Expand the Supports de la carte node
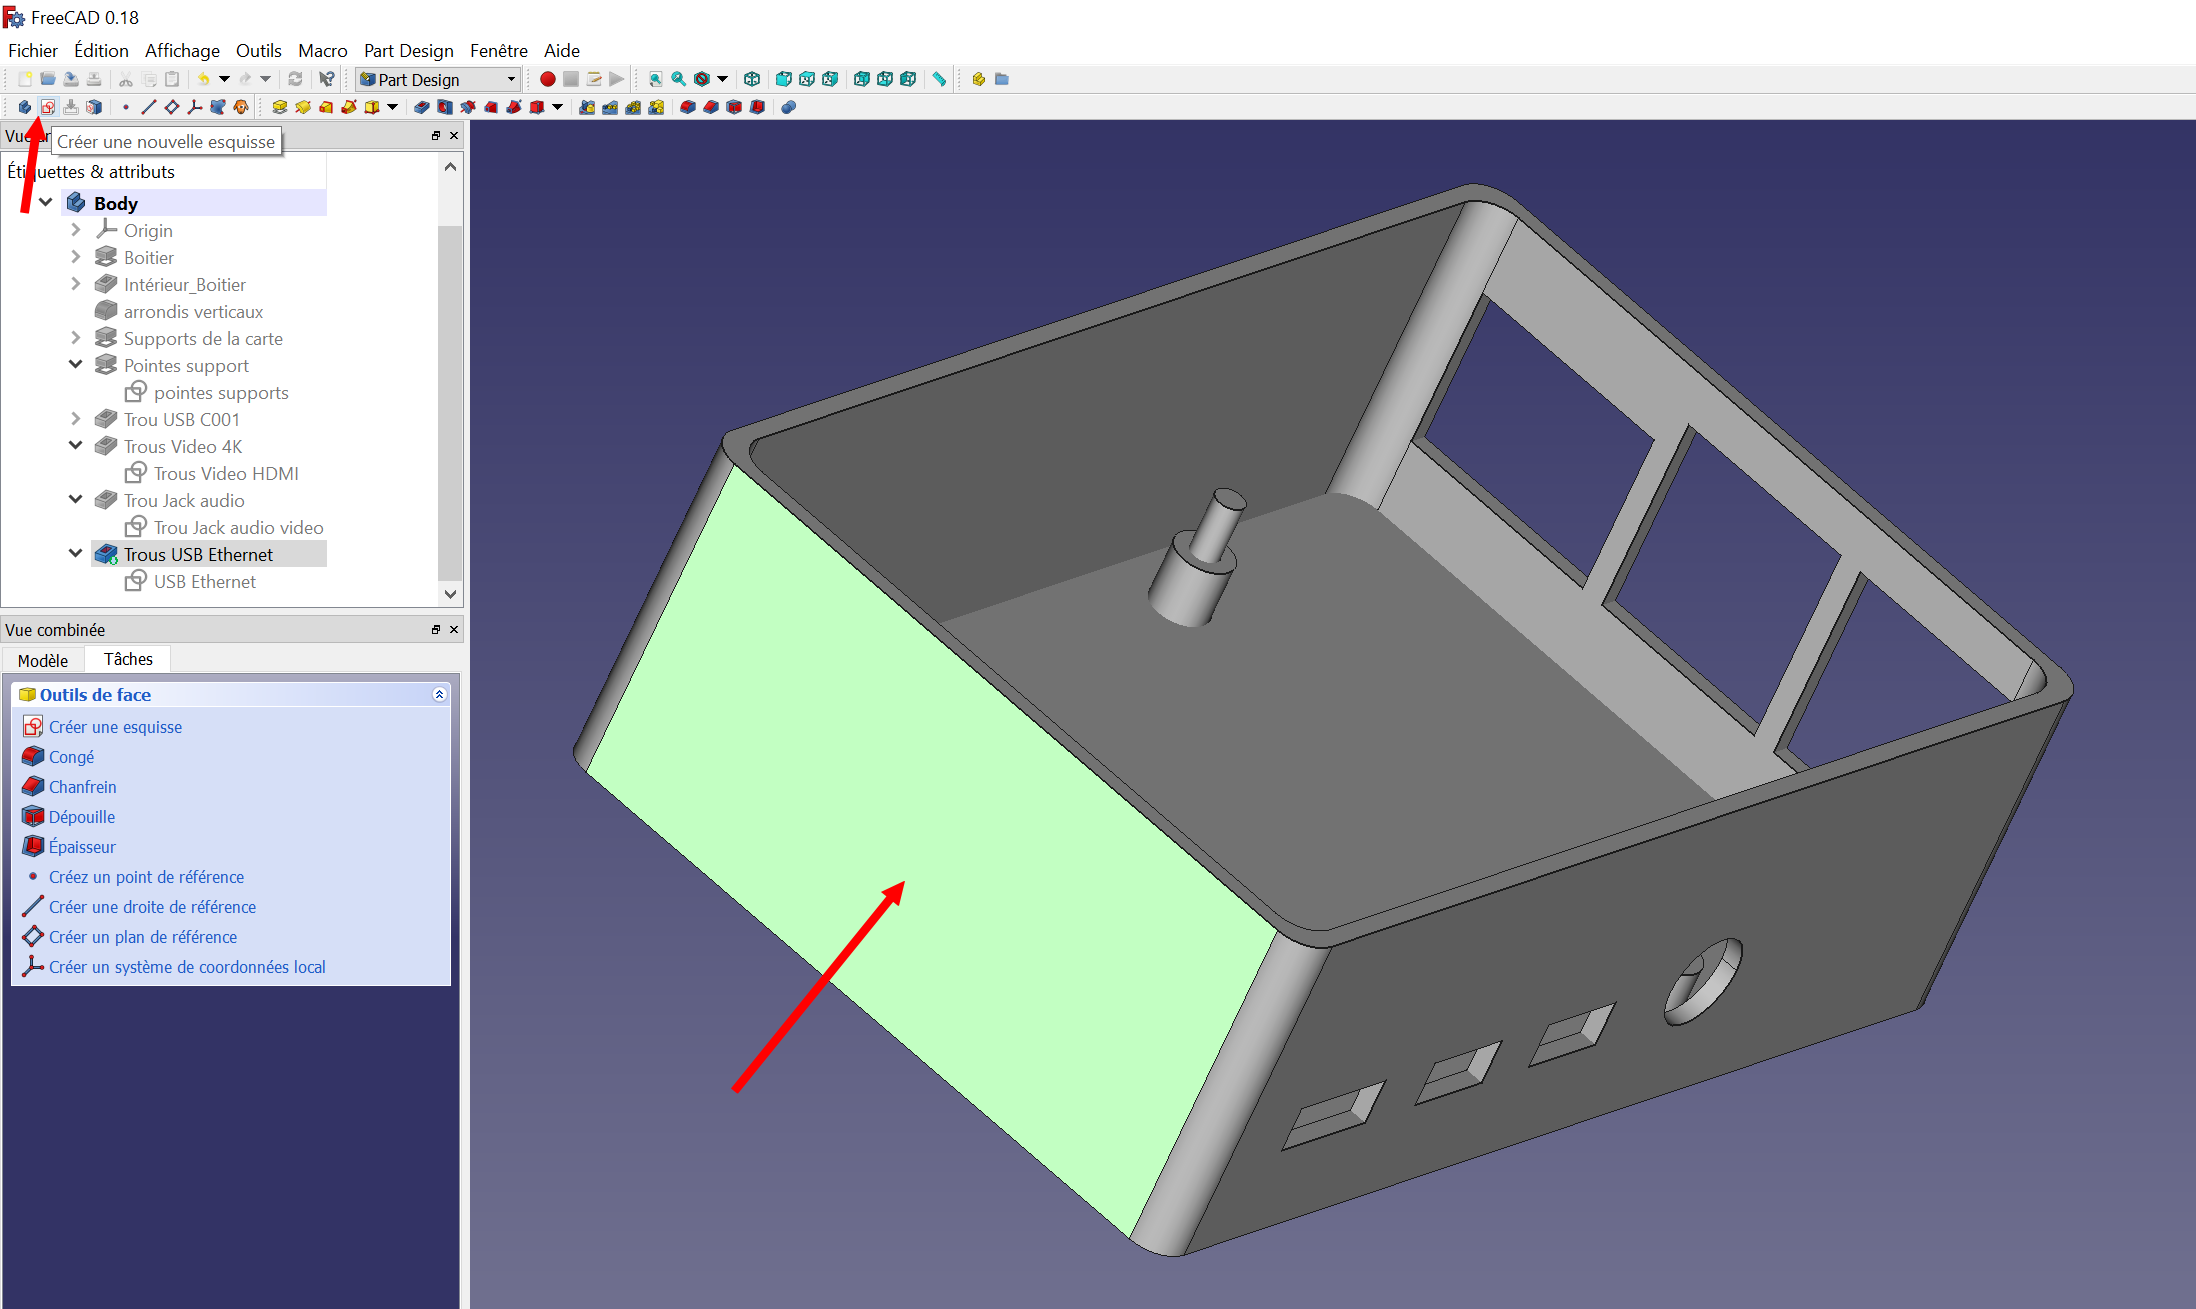The height and width of the screenshot is (1309, 2196). (76, 338)
